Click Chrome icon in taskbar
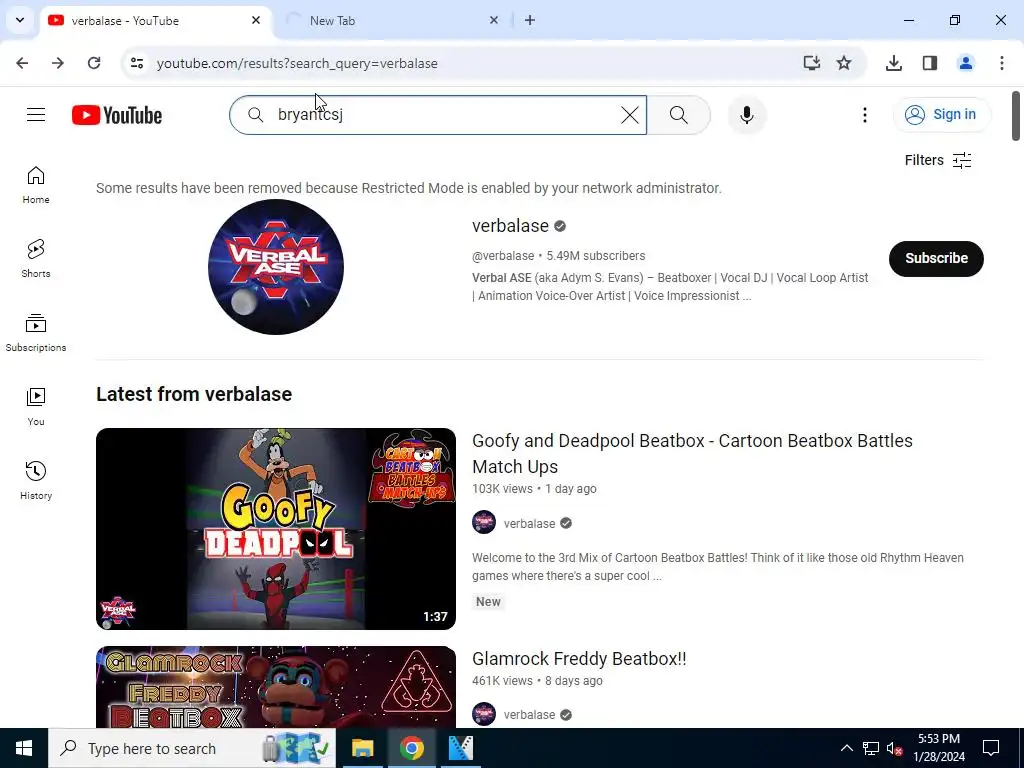This screenshot has height=768, width=1024. click(x=411, y=748)
